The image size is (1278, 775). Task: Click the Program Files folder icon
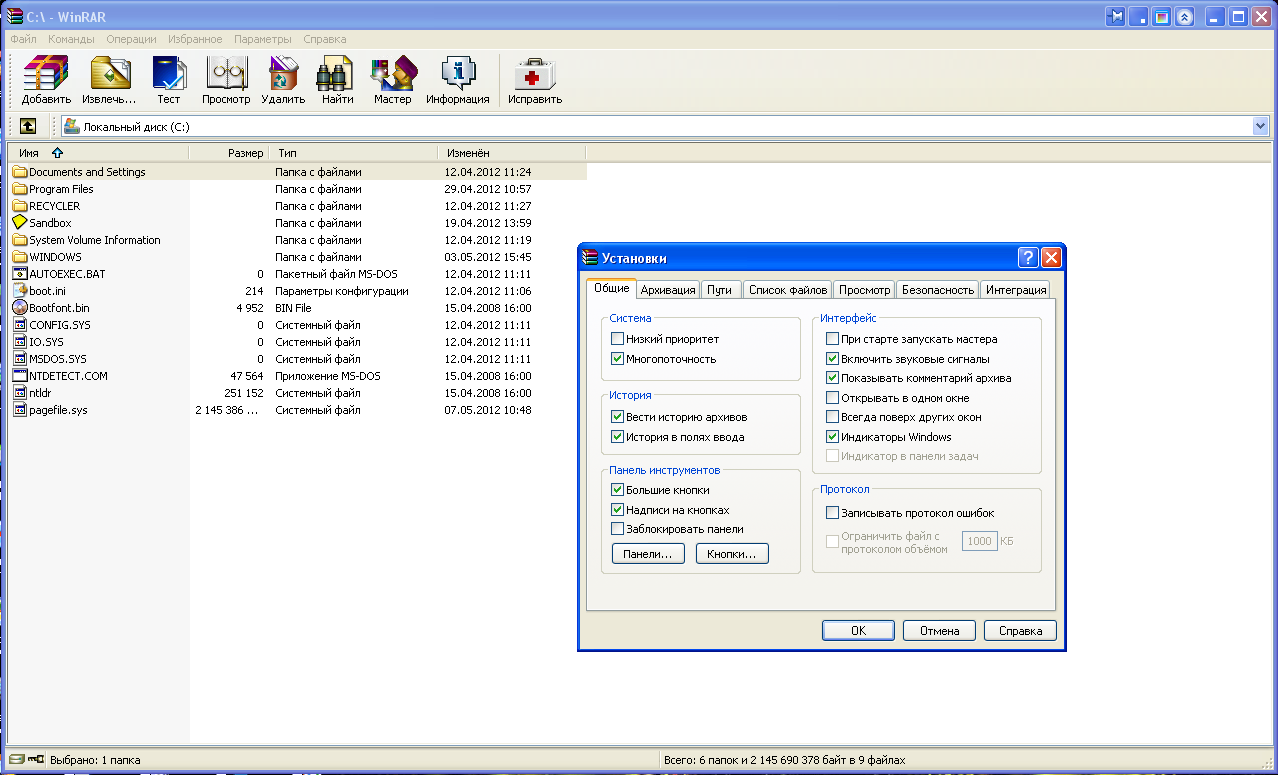(x=19, y=189)
